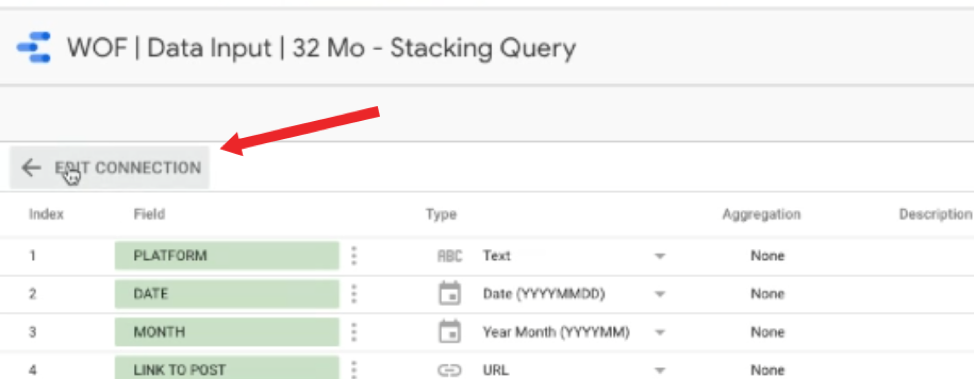Click the None aggregation for LINK TO POST
The width and height of the screenshot is (974, 379).
click(x=767, y=370)
